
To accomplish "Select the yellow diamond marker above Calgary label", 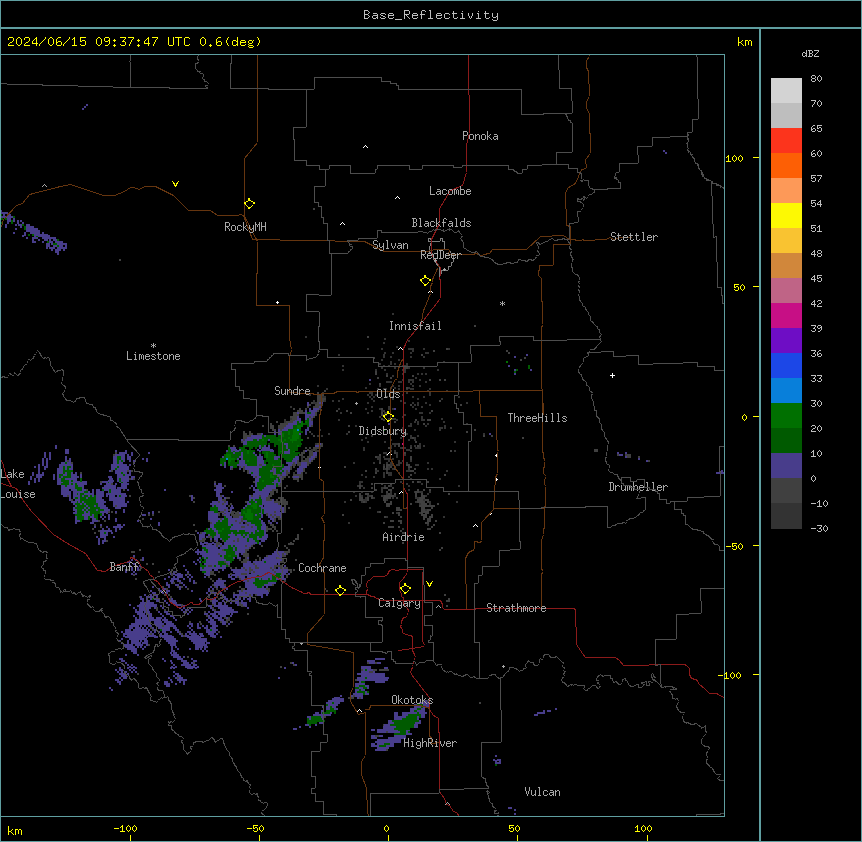I will tap(405, 589).
